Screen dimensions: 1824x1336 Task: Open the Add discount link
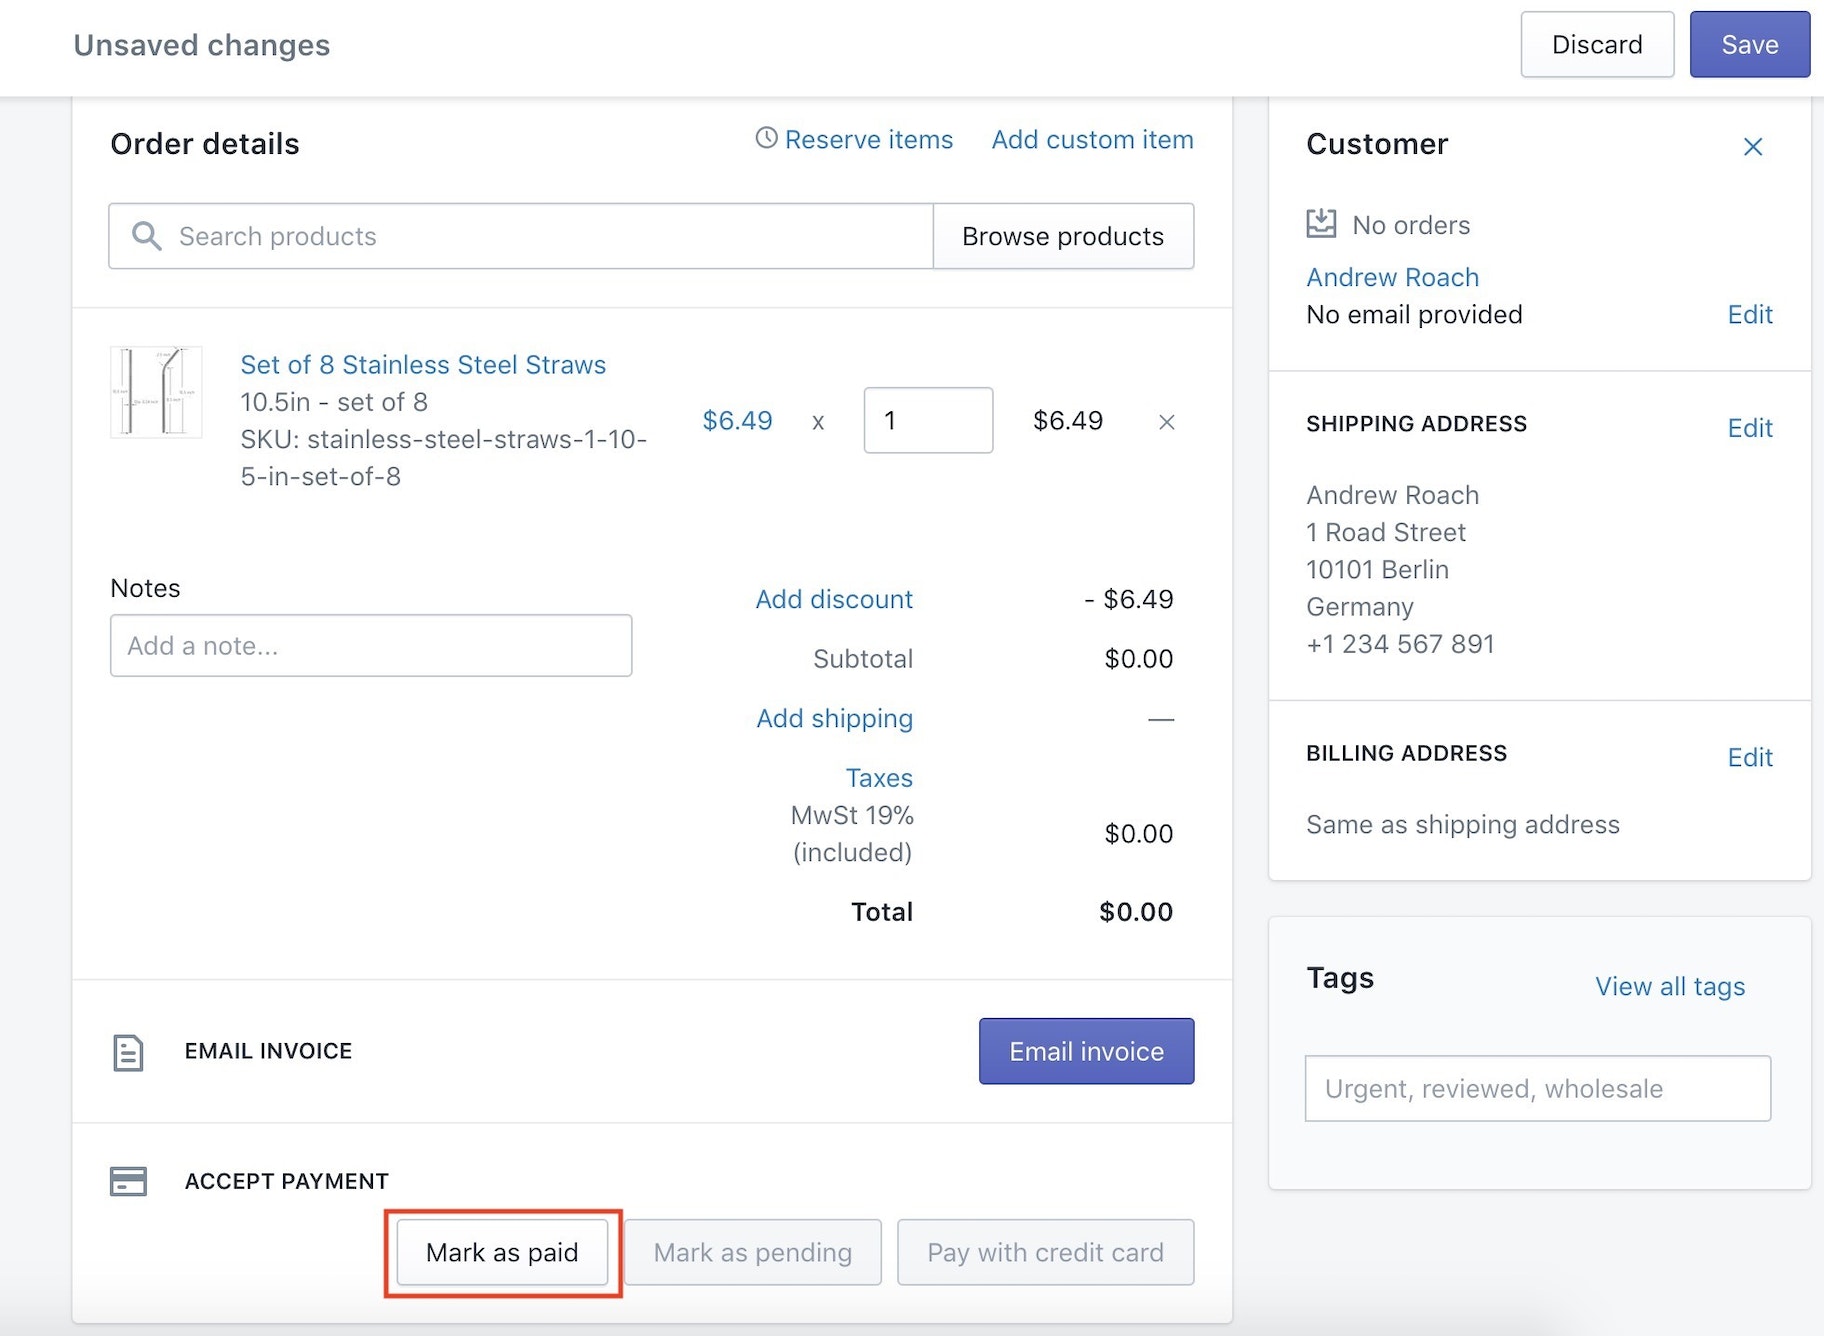[833, 599]
